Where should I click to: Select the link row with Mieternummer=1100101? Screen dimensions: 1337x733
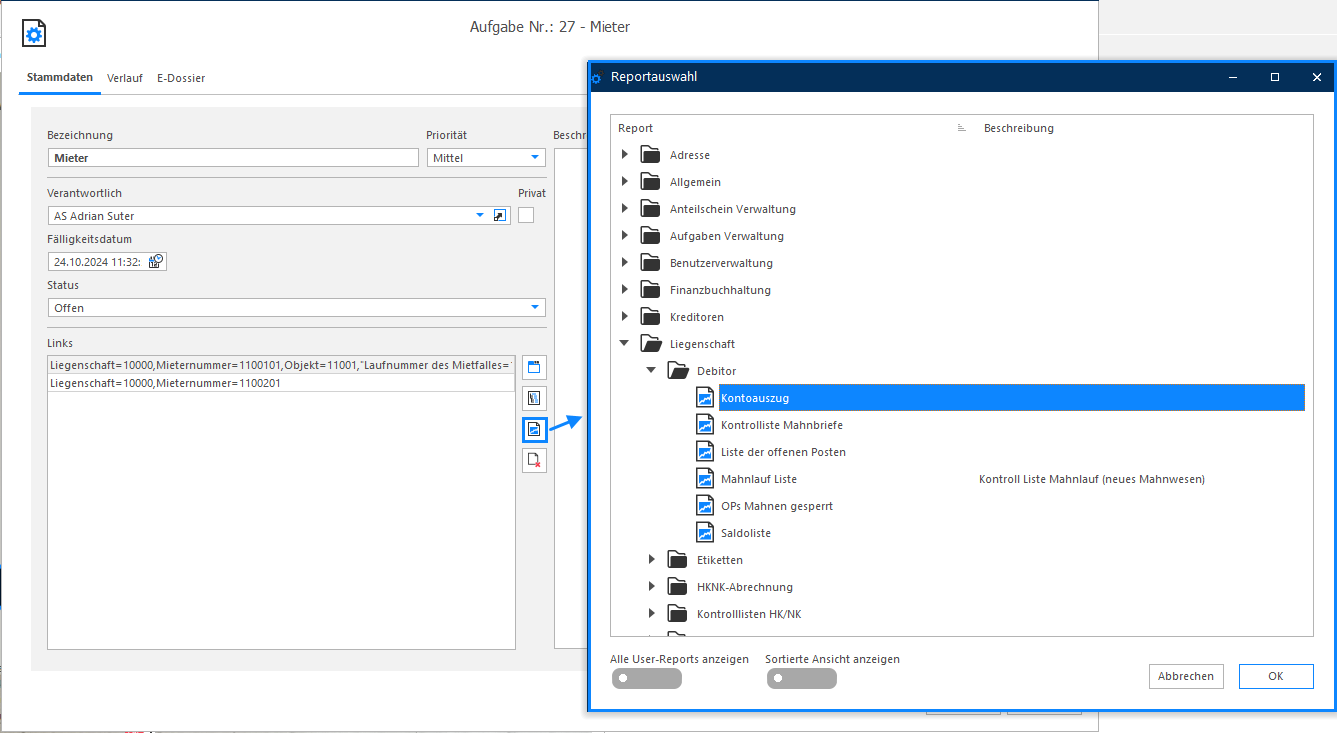tap(281, 365)
